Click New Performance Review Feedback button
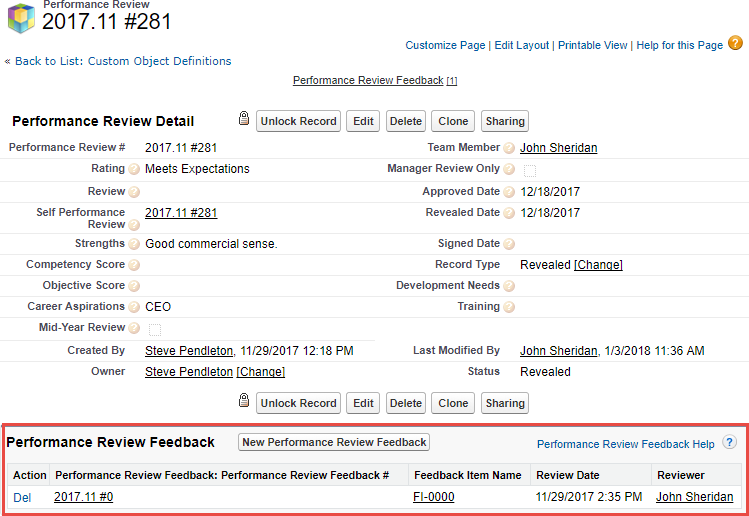Image resolution: width=749 pixels, height=516 pixels. [x=334, y=442]
